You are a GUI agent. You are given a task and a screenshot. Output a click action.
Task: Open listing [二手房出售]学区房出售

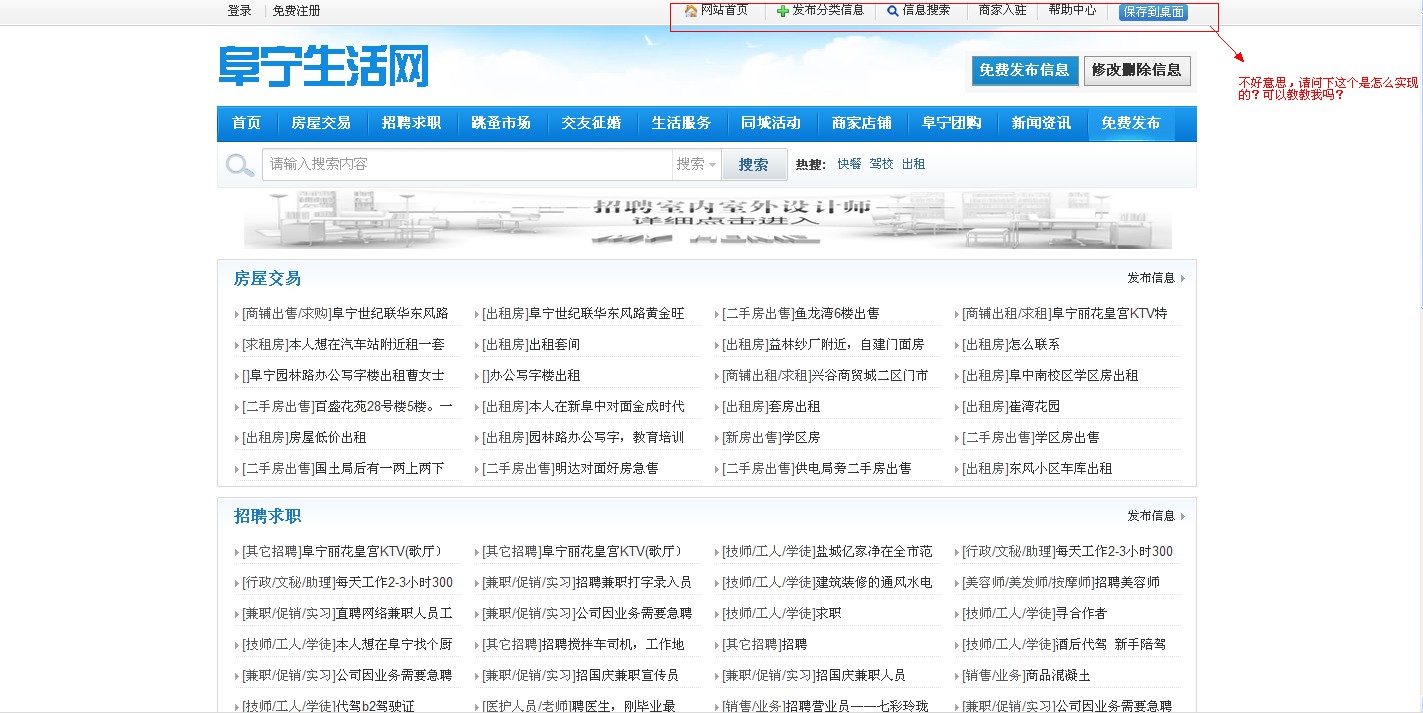coord(1031,438)
